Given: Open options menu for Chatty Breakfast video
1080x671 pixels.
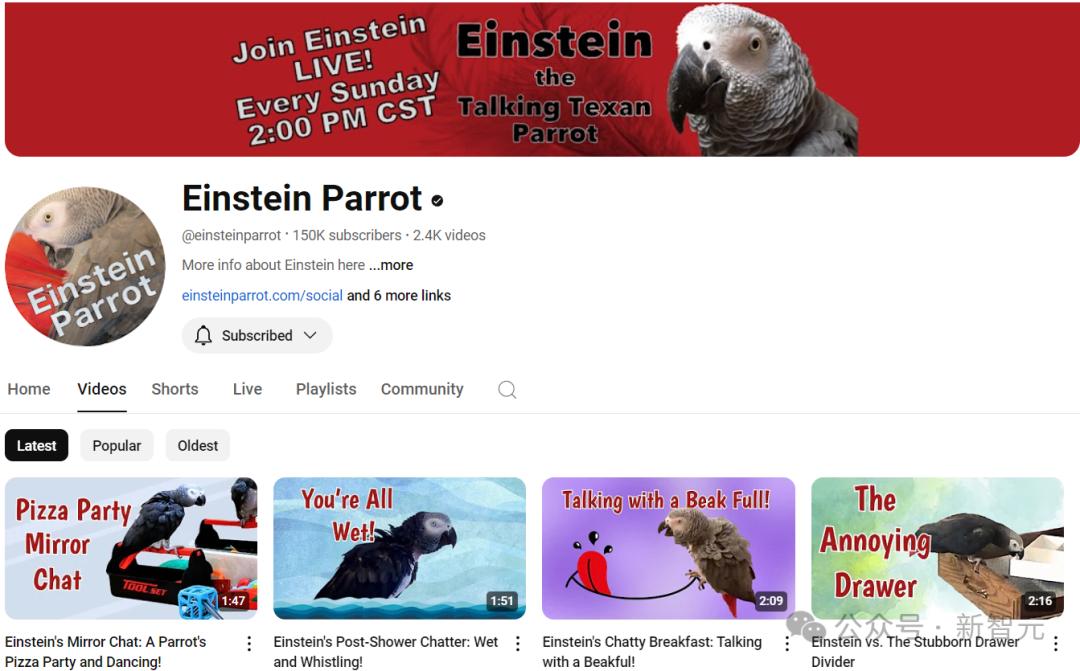Looking at the screenshot, I should coord(787,643).
